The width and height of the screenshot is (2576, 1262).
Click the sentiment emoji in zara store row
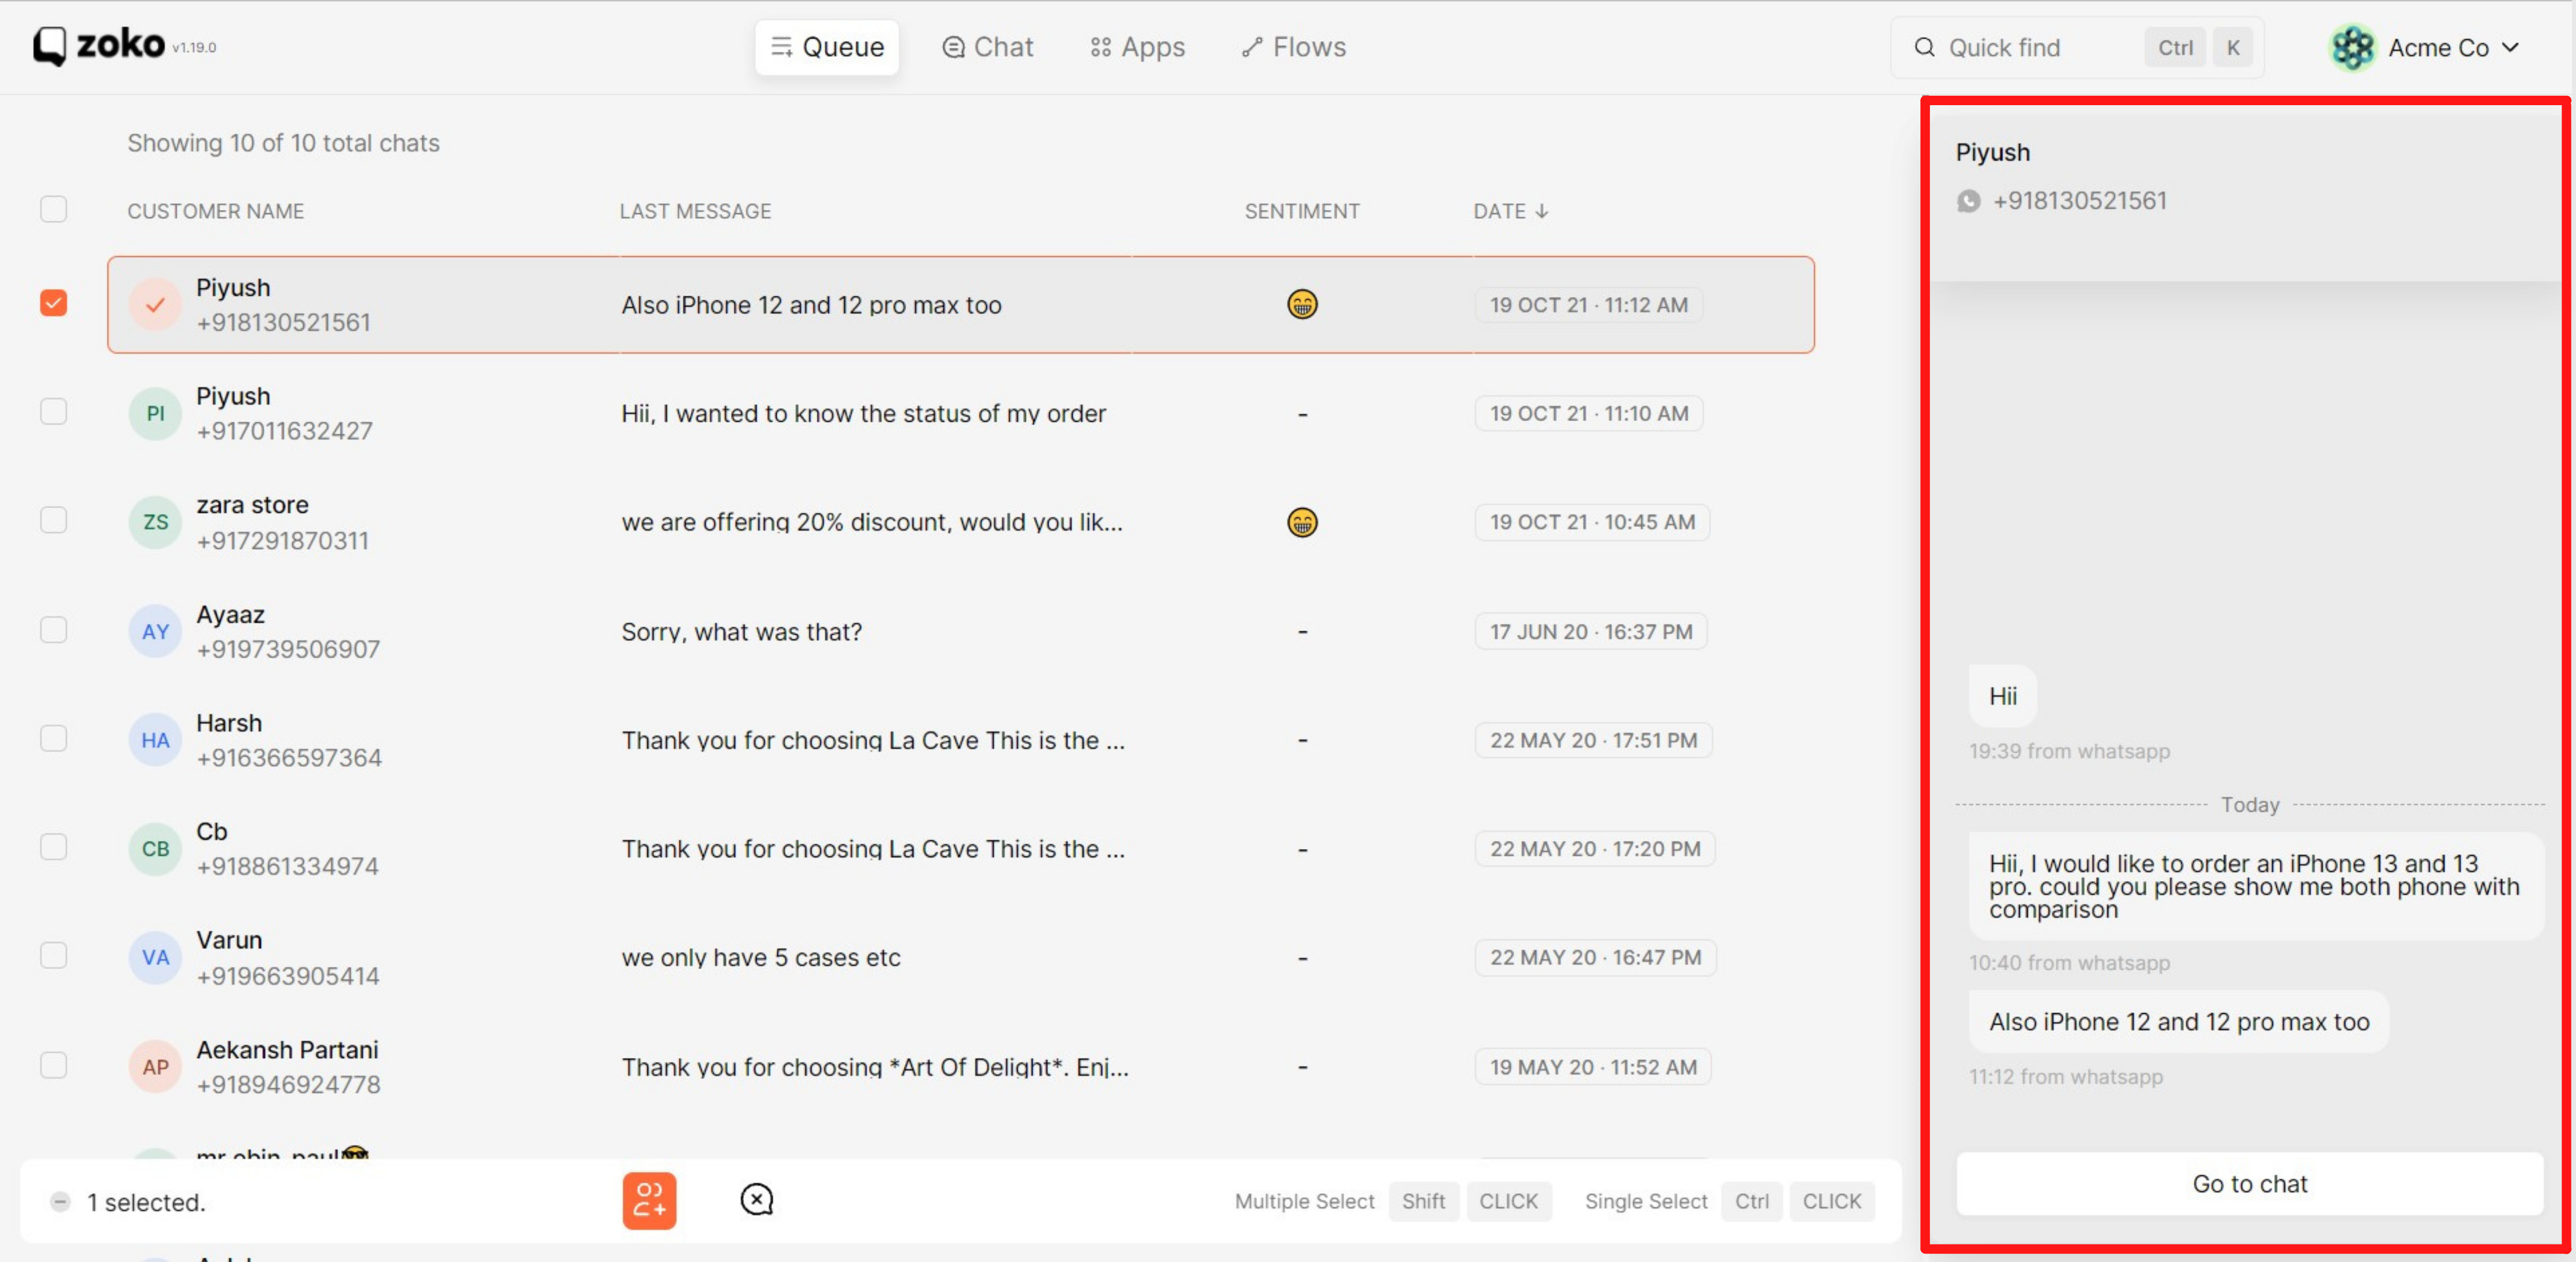(1302, 522)
